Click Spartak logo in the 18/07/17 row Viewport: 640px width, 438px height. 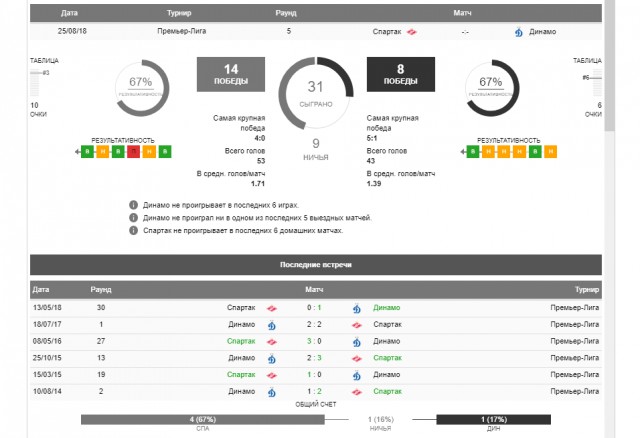(357, 325)
